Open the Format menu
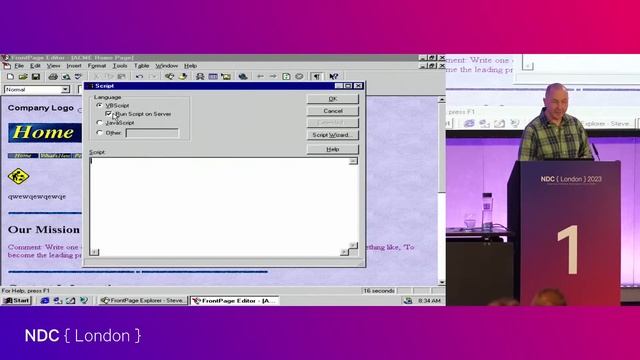 [97, 66]
